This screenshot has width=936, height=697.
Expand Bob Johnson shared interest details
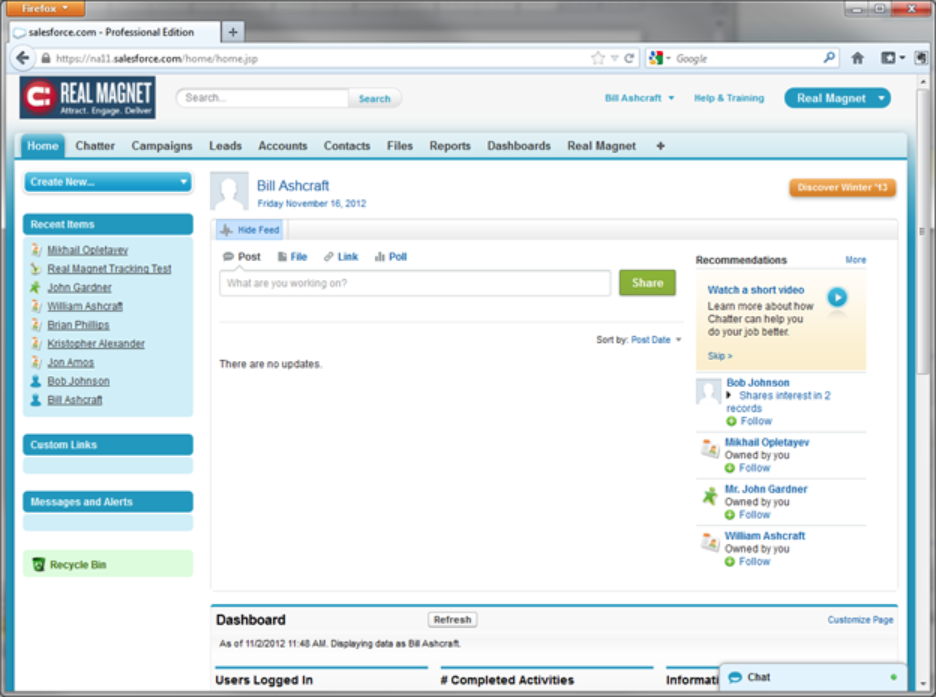[x=729, y=395]
